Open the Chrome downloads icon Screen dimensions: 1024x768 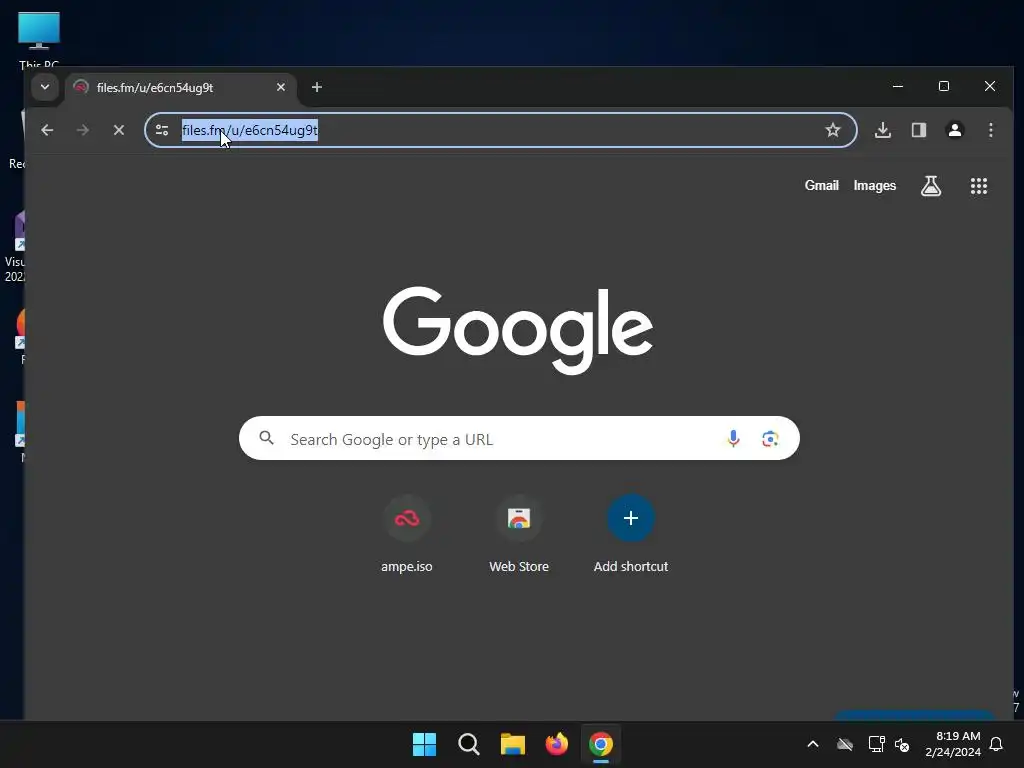click(x=882, y=130)
